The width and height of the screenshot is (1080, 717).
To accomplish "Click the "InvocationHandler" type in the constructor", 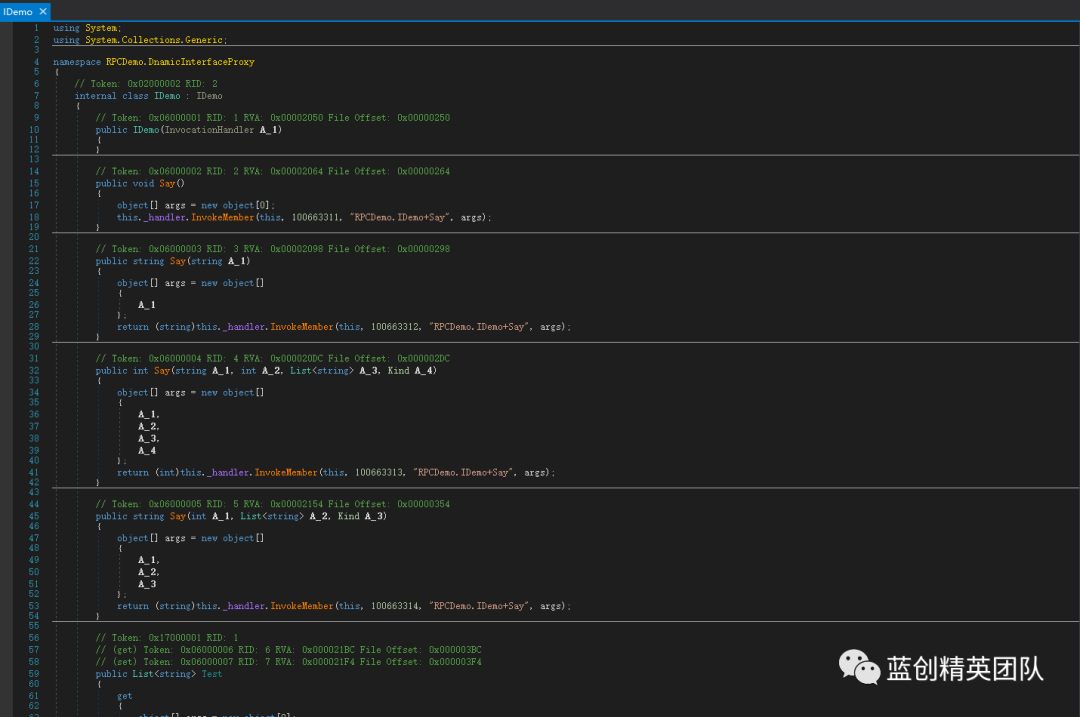I will point(209,129).
